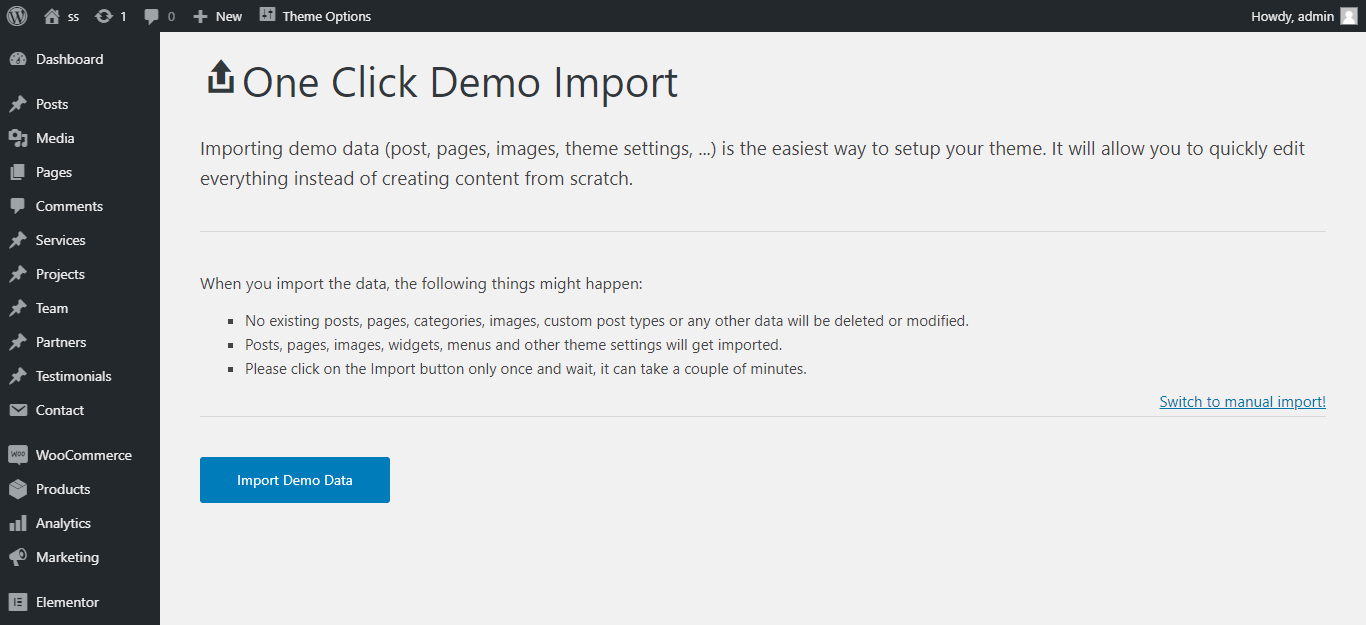Click the WordPress logo icon
1366x625 pixels.
pyautogui.click(x=17, y=16)
